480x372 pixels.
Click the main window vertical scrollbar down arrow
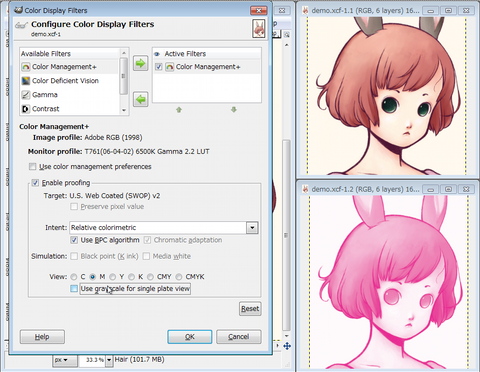click(287, 336)
